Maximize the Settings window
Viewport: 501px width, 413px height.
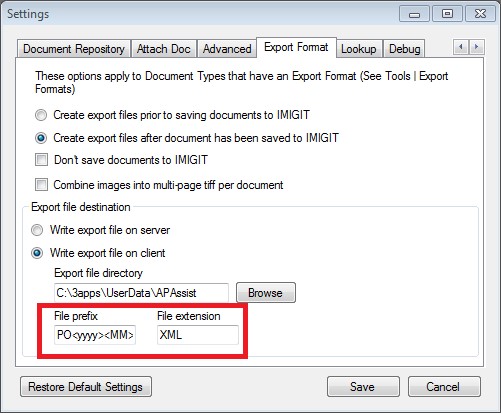click(x=447, y=14)
